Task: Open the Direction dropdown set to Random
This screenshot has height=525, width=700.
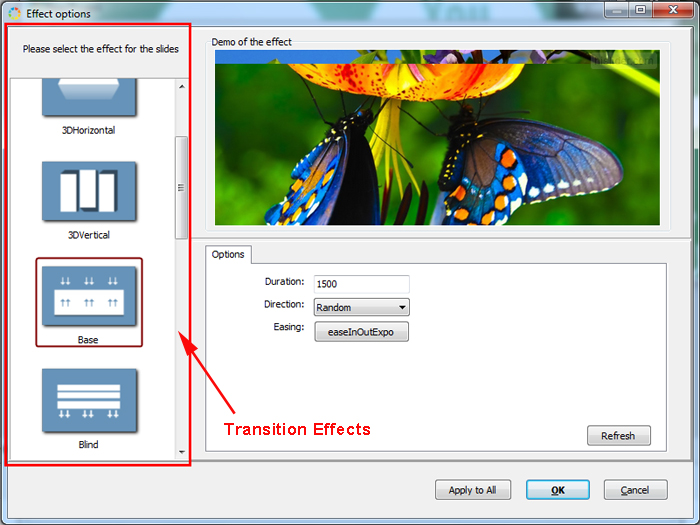Action: point(361,308)
